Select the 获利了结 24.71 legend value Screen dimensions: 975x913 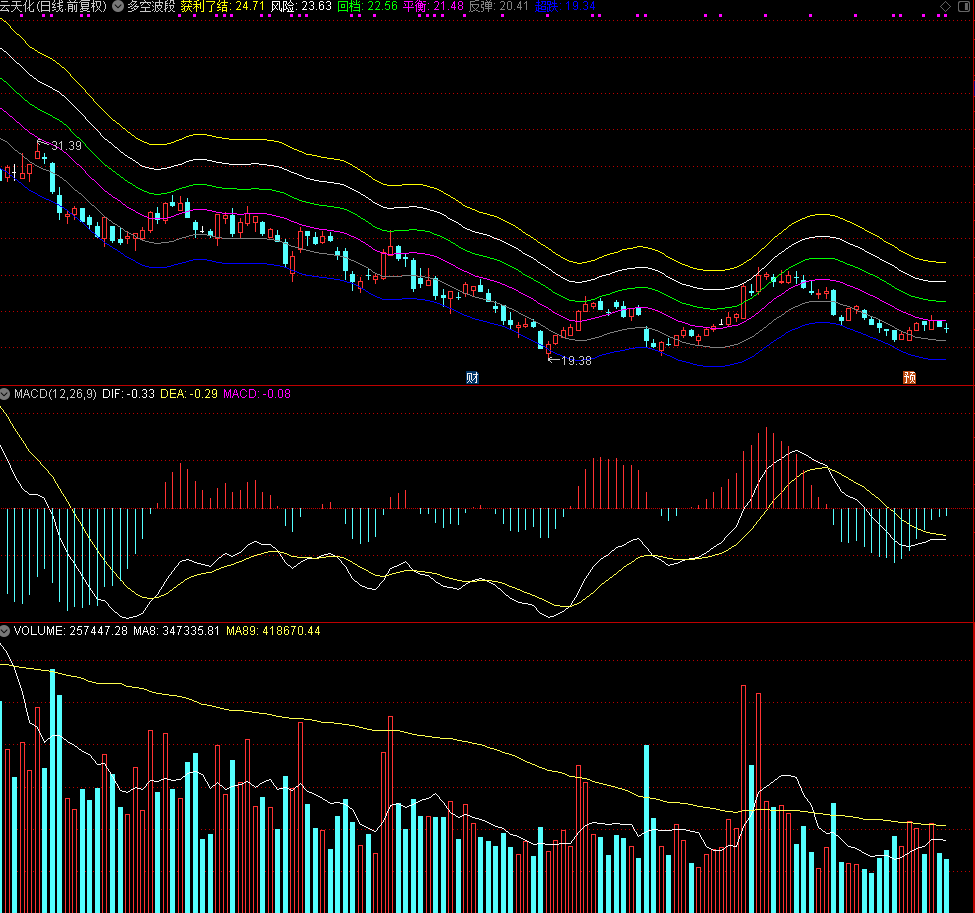[x=222, y=6]
